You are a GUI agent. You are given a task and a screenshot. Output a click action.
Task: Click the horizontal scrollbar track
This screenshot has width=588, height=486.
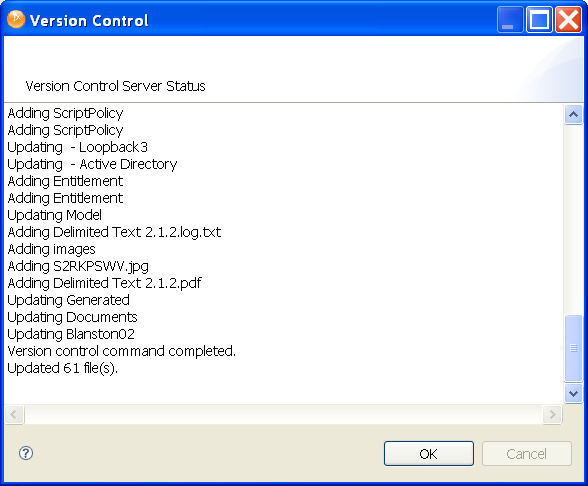coord(283,414)
